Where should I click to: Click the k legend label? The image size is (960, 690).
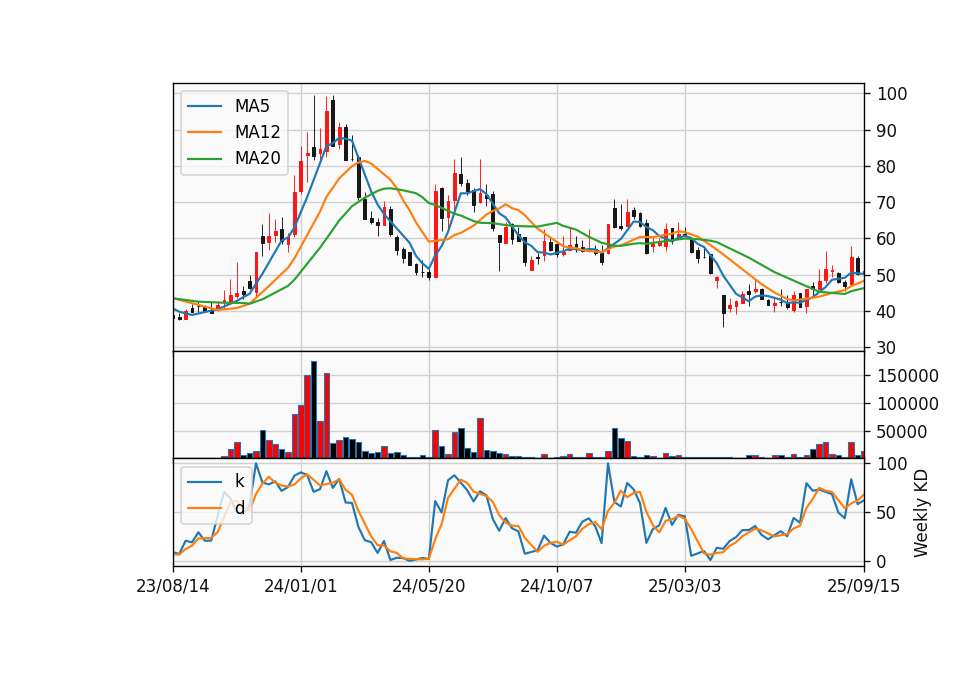pos(239,481)
